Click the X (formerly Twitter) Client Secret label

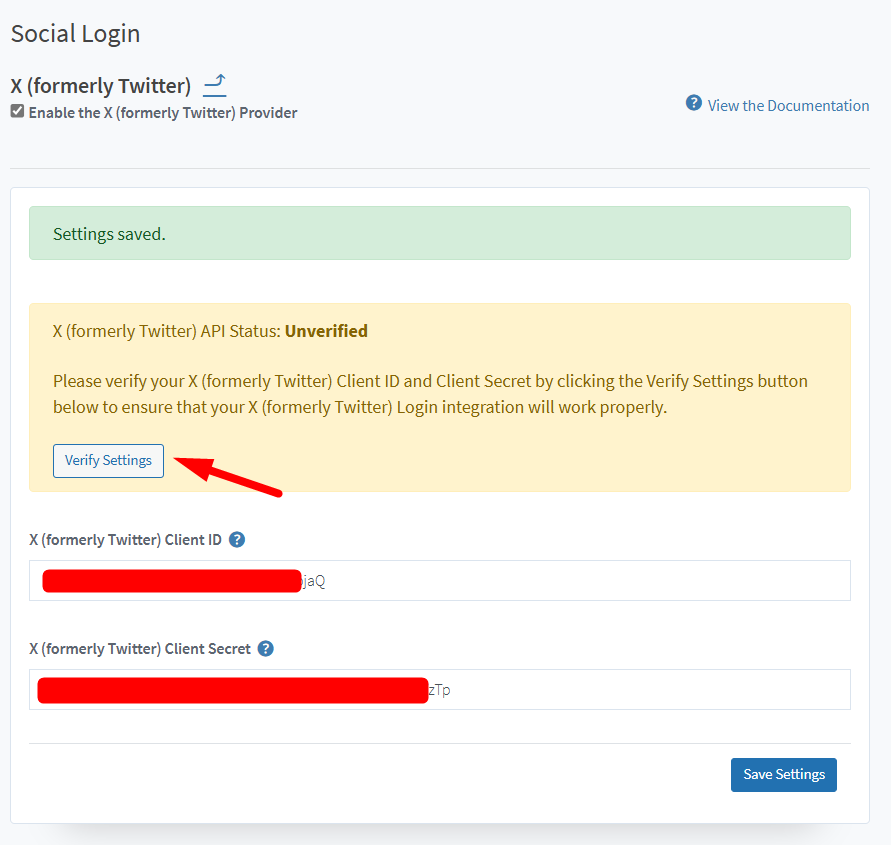point(140,648)
